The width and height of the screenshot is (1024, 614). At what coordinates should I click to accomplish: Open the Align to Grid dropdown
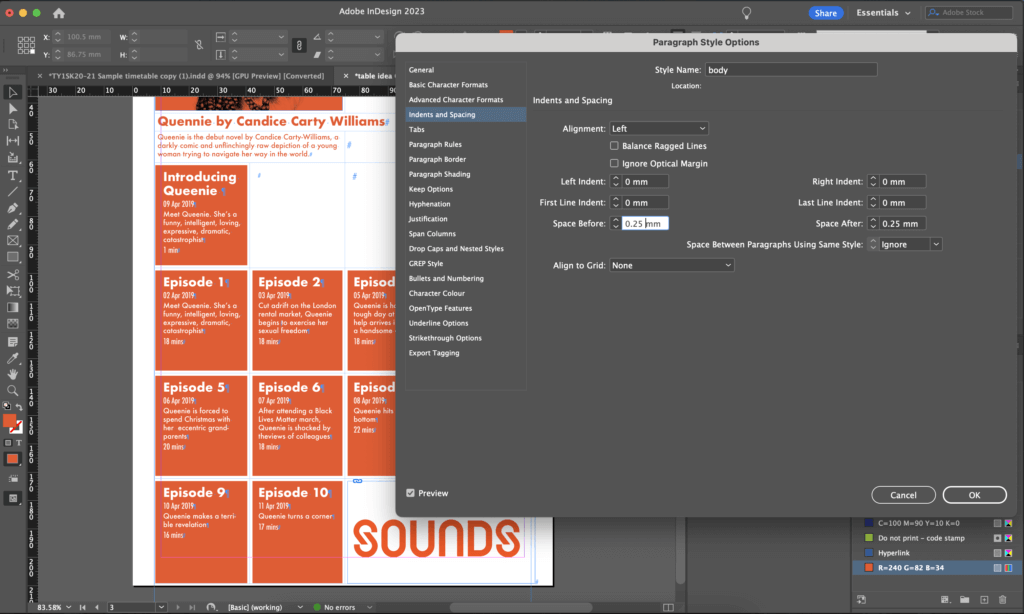671,265
